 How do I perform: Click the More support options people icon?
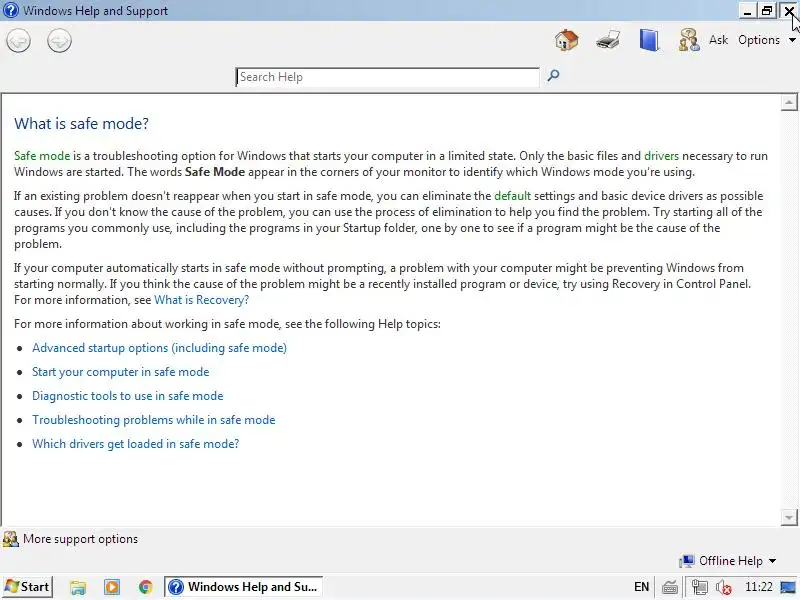[11, 539]
